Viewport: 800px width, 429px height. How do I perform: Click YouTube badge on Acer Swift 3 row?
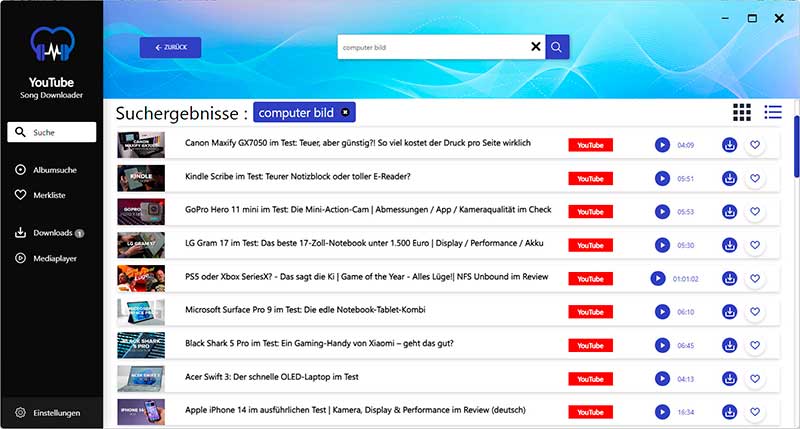(590, 379)
